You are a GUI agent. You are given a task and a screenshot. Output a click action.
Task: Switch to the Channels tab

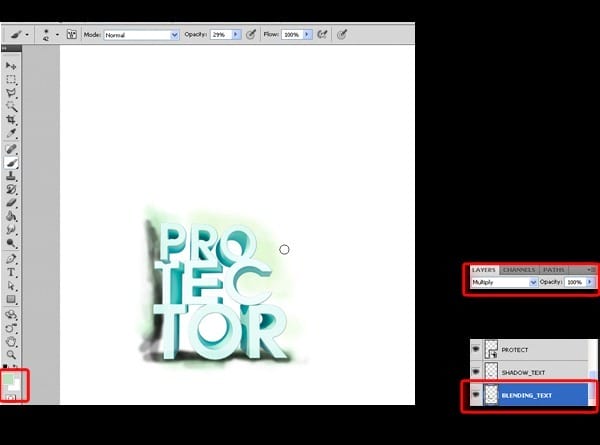pyautogui.click(x=519, y=270)
